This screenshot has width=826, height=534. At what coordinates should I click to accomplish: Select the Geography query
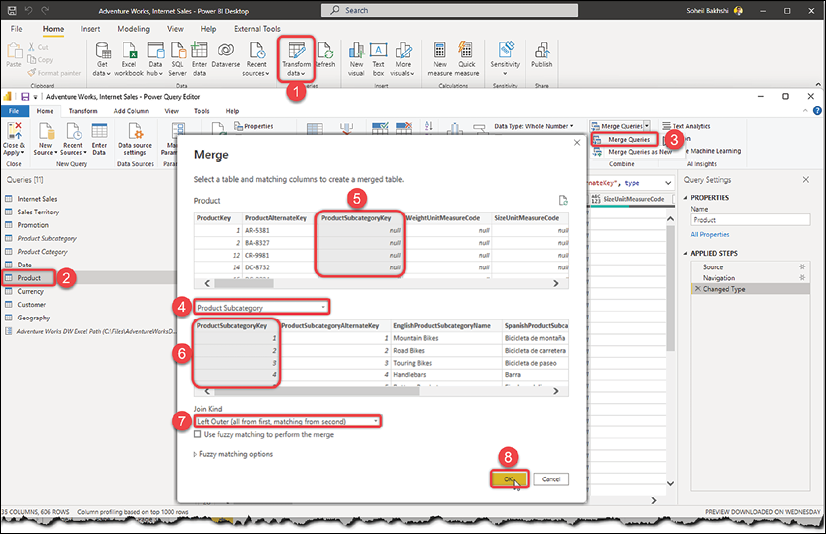(33, 318)
